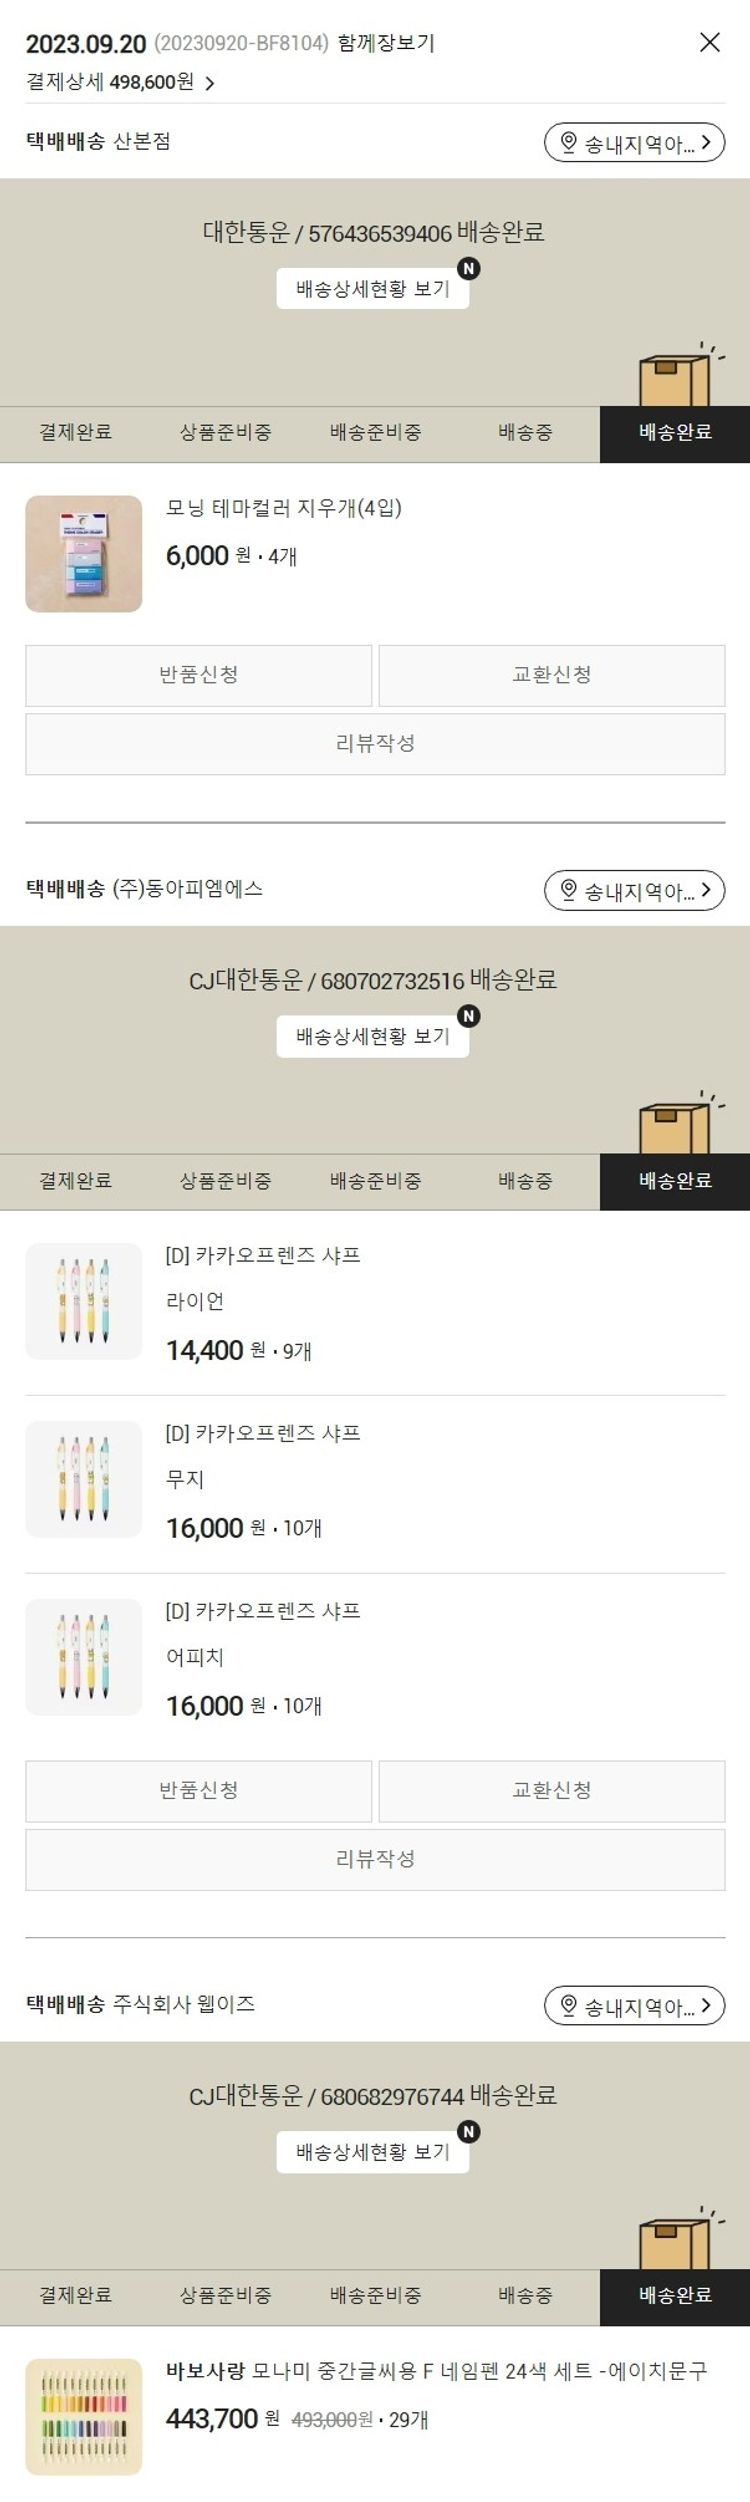The width and height of the screenshot is (750, 2502).
Task: View tracking details for 대한통운 576436539406
Action: [372, 289]
